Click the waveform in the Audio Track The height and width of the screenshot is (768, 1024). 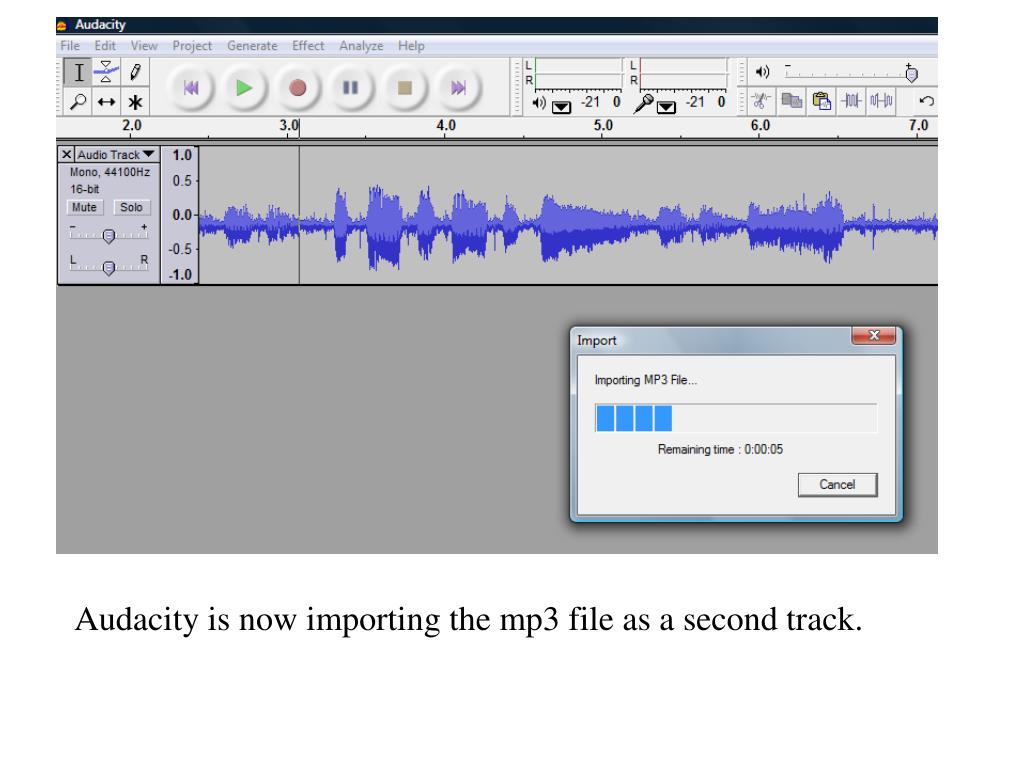tap(568, 216)
